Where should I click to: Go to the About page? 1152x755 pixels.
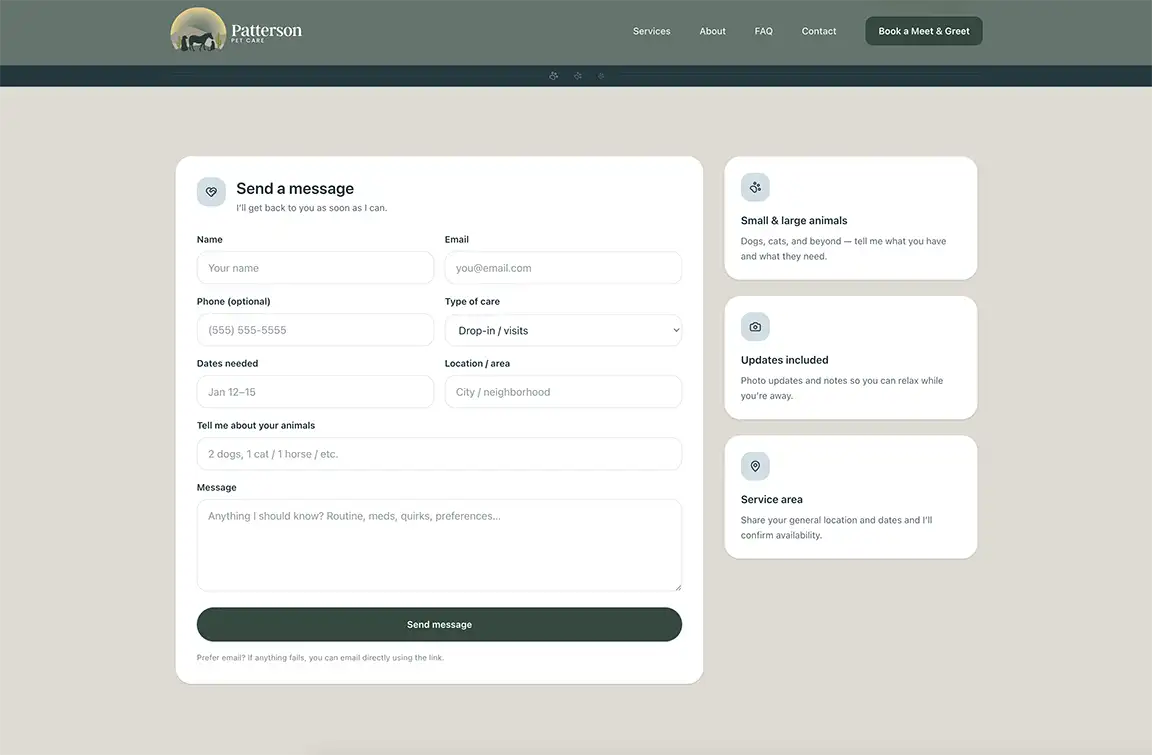coord(712,31)
